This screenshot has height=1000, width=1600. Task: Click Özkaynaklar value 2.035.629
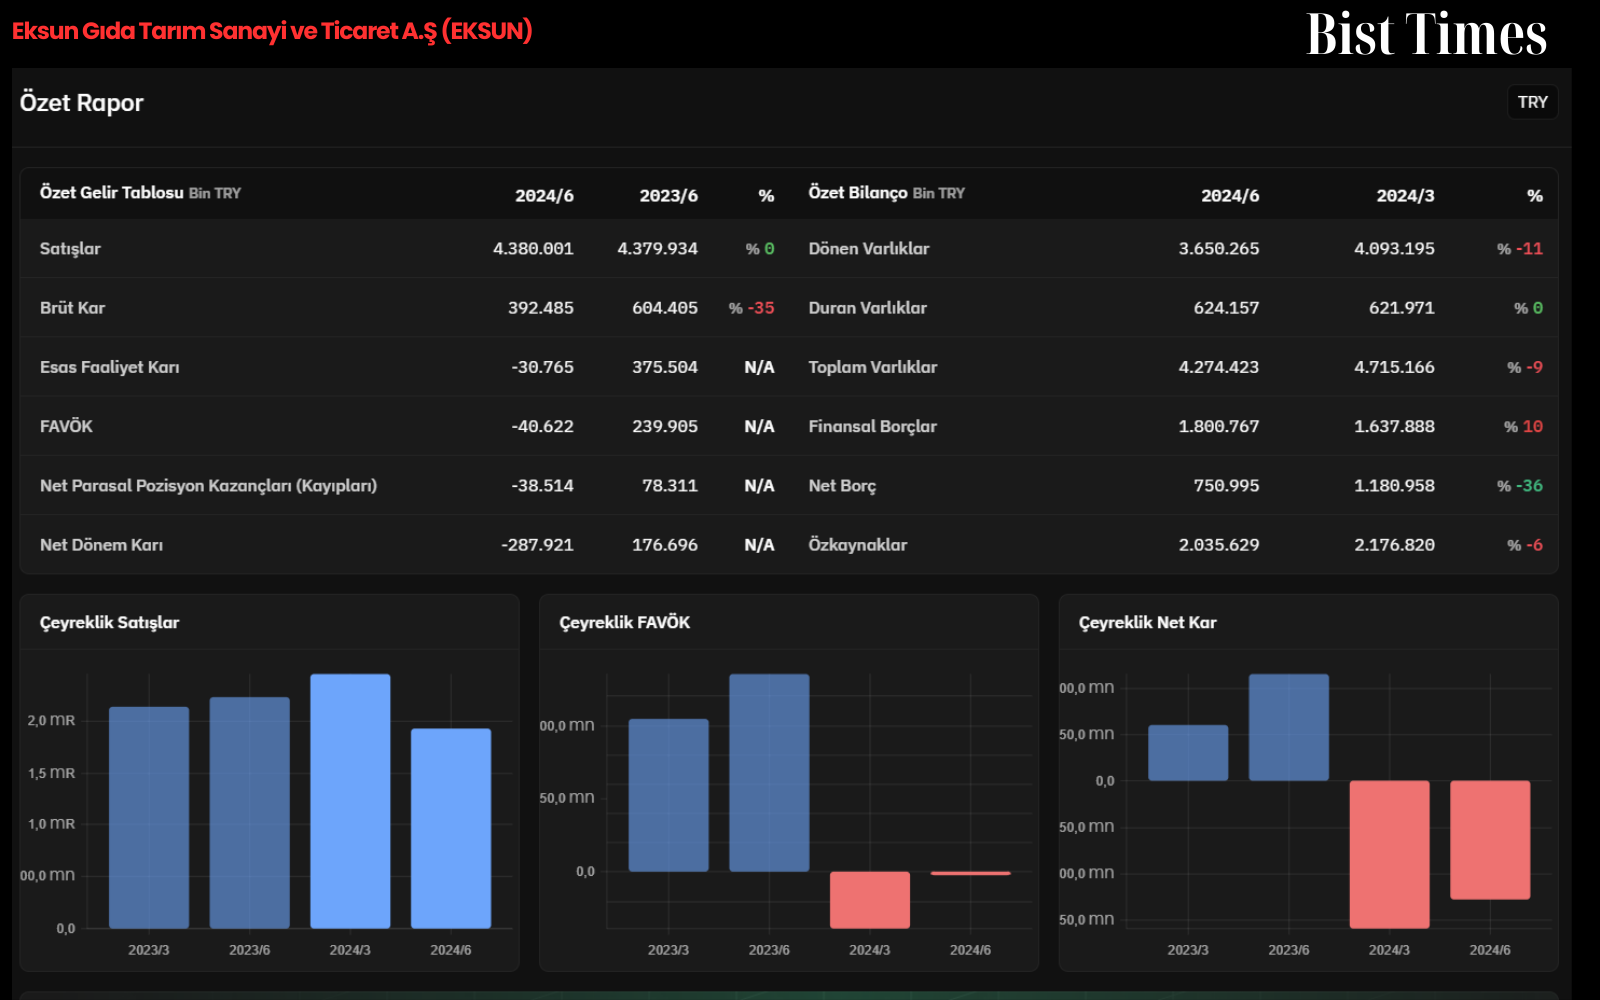(1219, 545)
